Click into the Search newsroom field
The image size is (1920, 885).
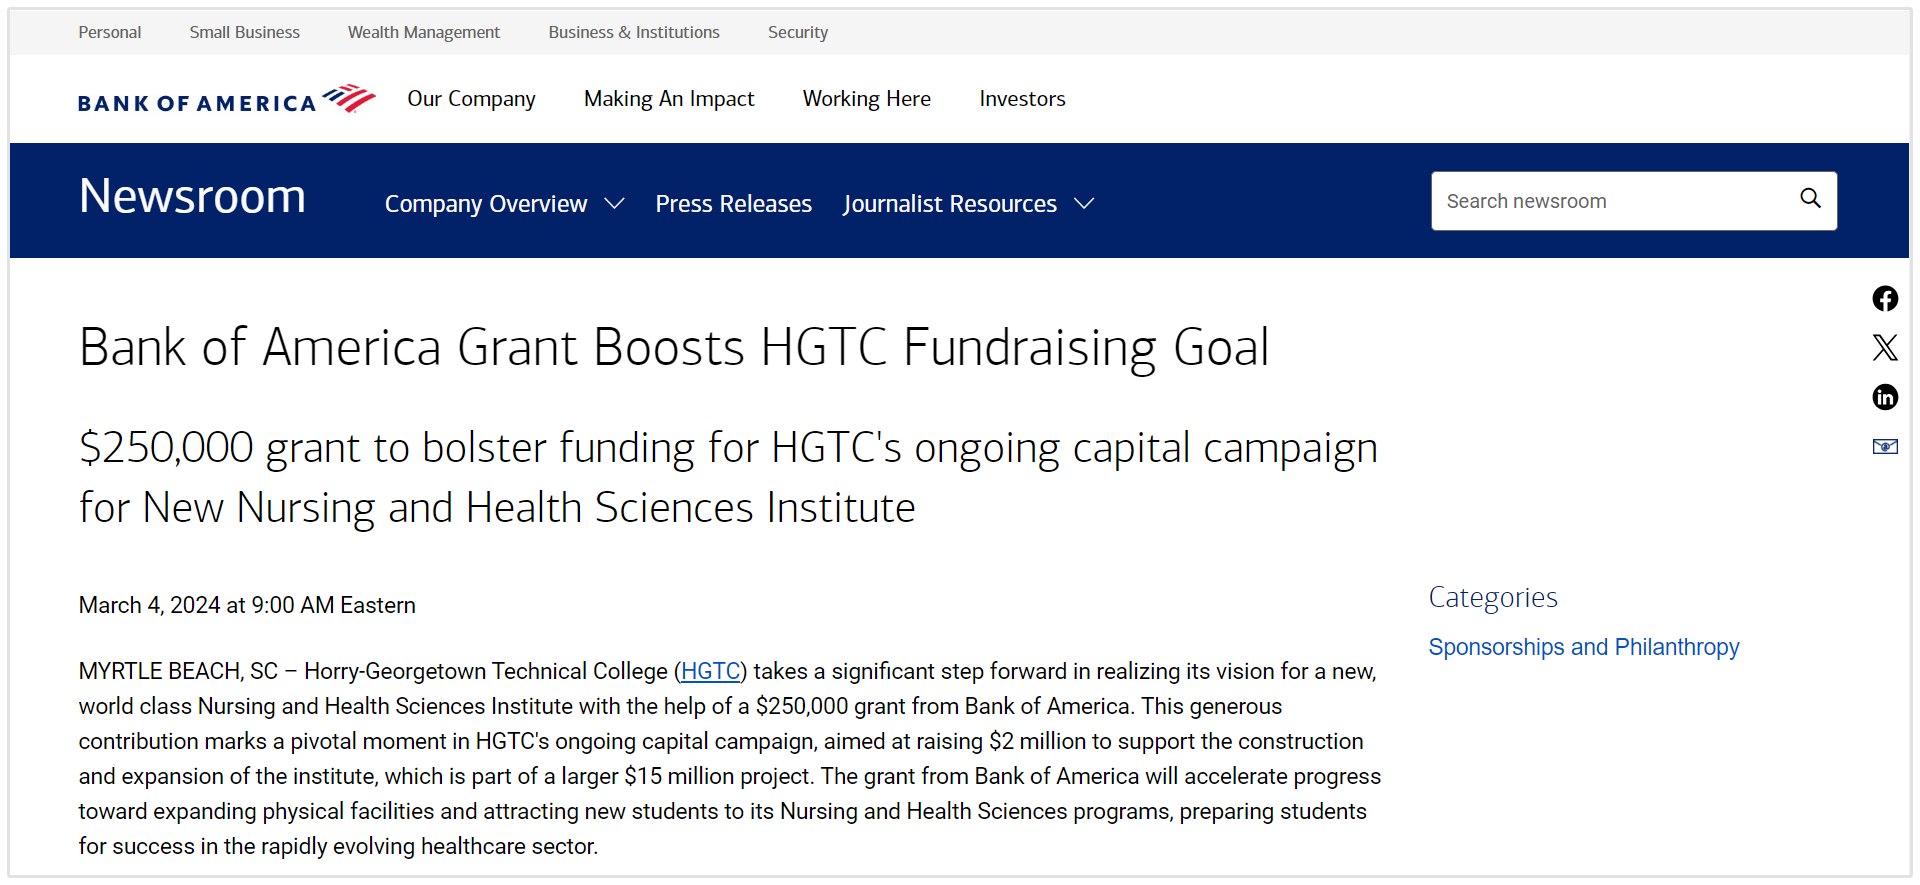coord(1610,201)
